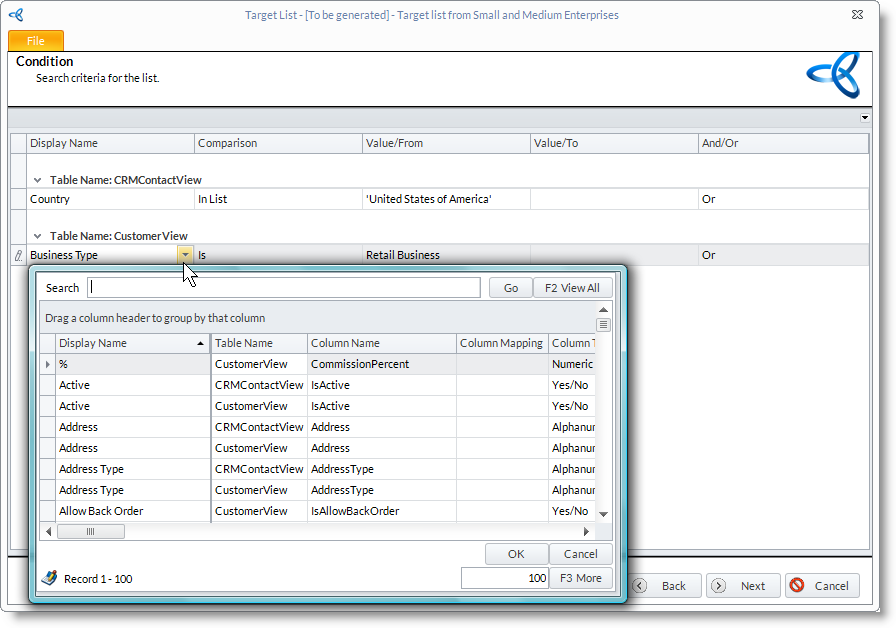The width and height of the screenshot is (896, 628).
Task: Click the Next button in the wizard
Action: pos(743,586)
